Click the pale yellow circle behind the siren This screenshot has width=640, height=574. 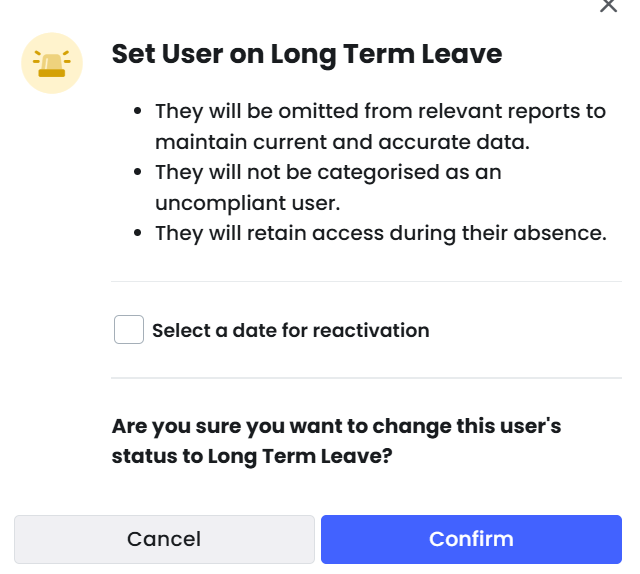coord(52,63)
